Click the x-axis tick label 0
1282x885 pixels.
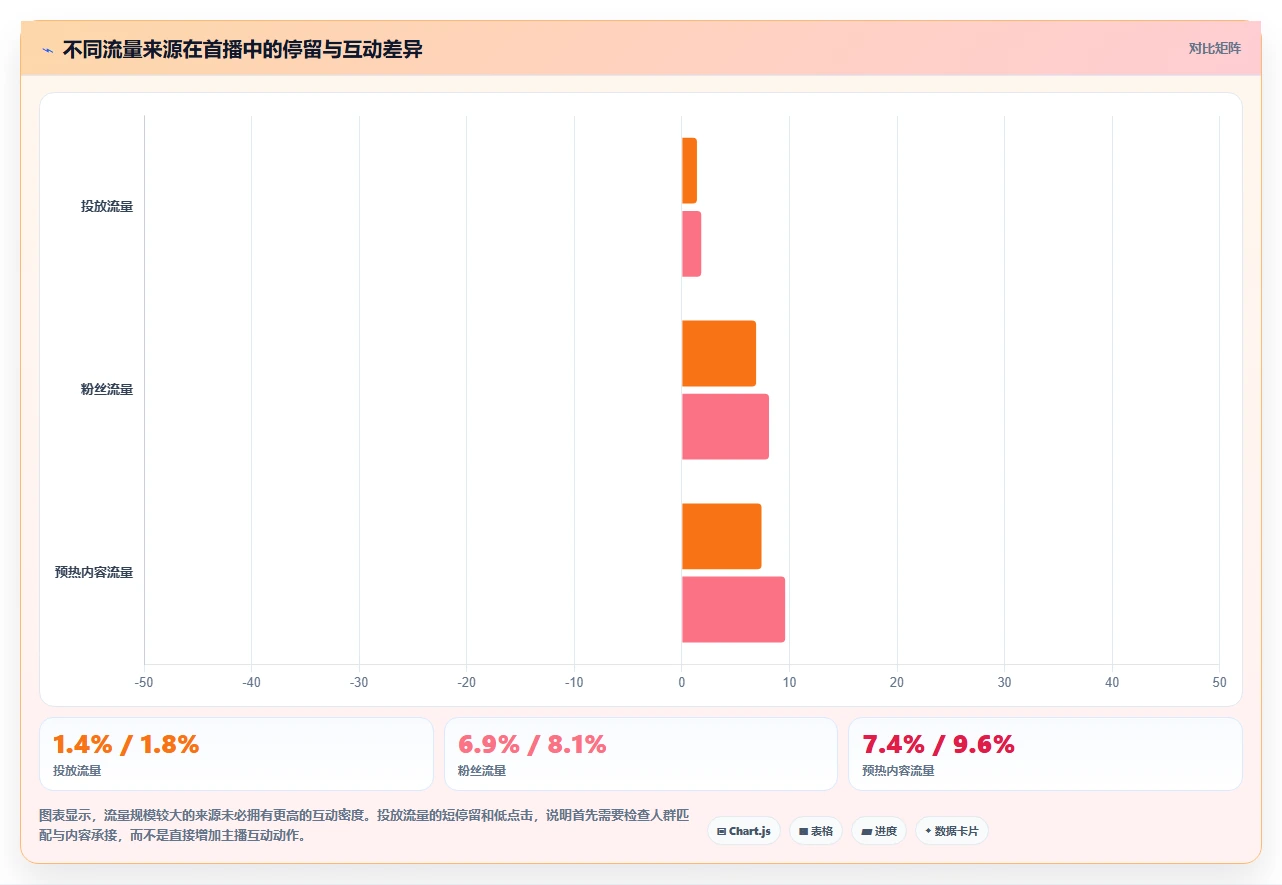tap(682, 683)
